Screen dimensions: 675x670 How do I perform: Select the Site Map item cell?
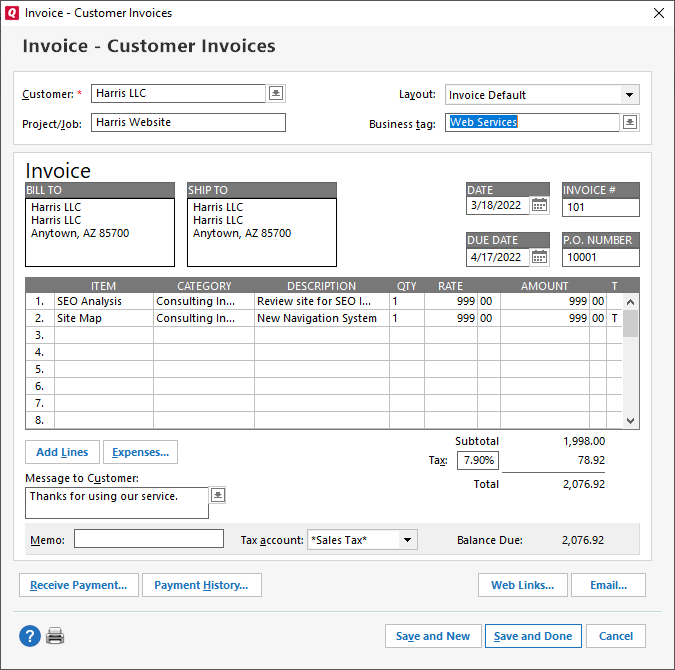tap(104, 318)
